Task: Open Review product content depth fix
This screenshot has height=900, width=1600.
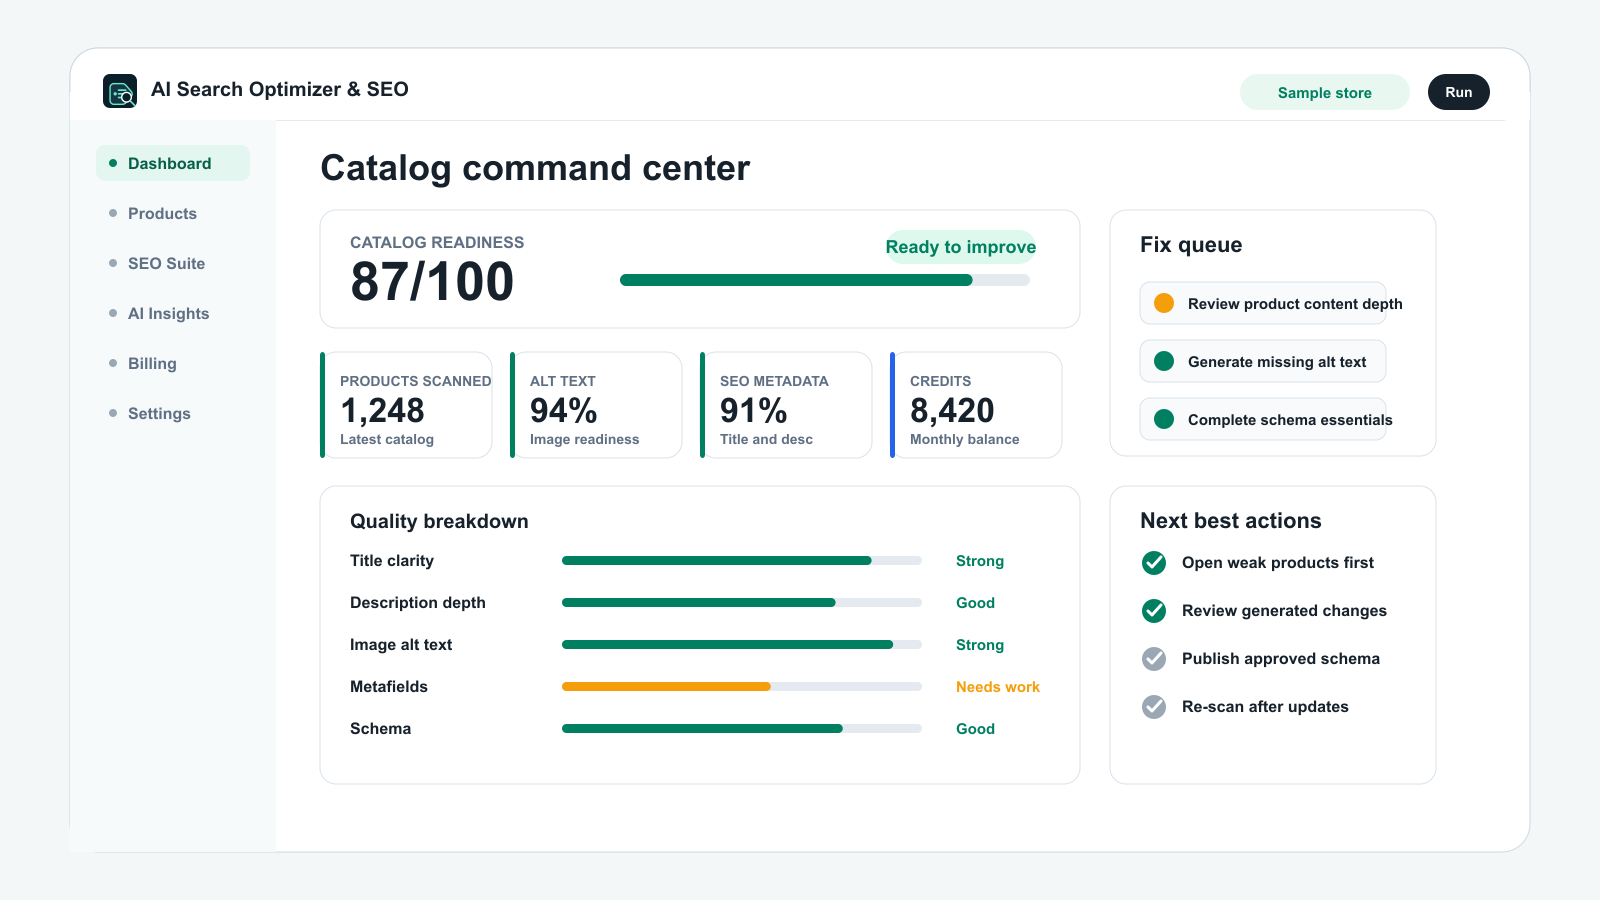Action: tap(1263, 303)
